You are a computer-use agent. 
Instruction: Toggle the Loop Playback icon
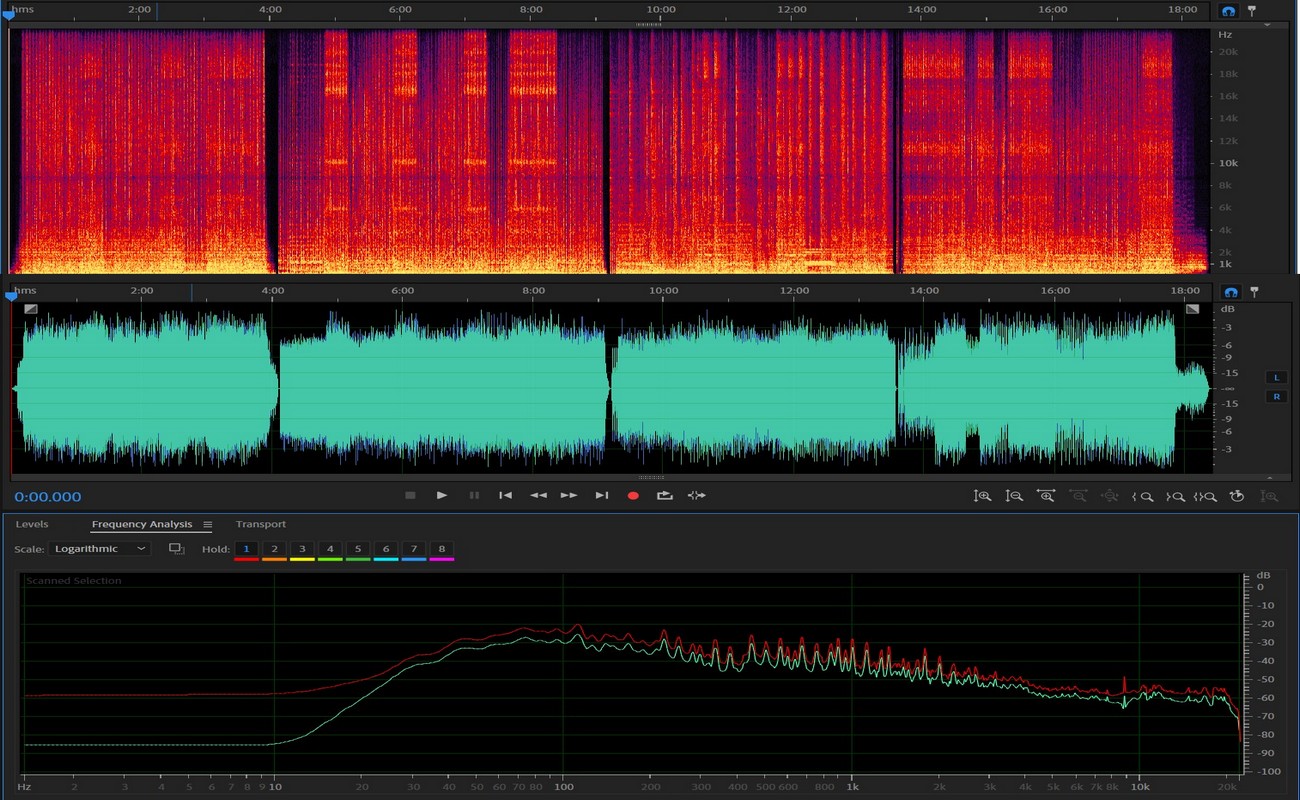(664, 496)
